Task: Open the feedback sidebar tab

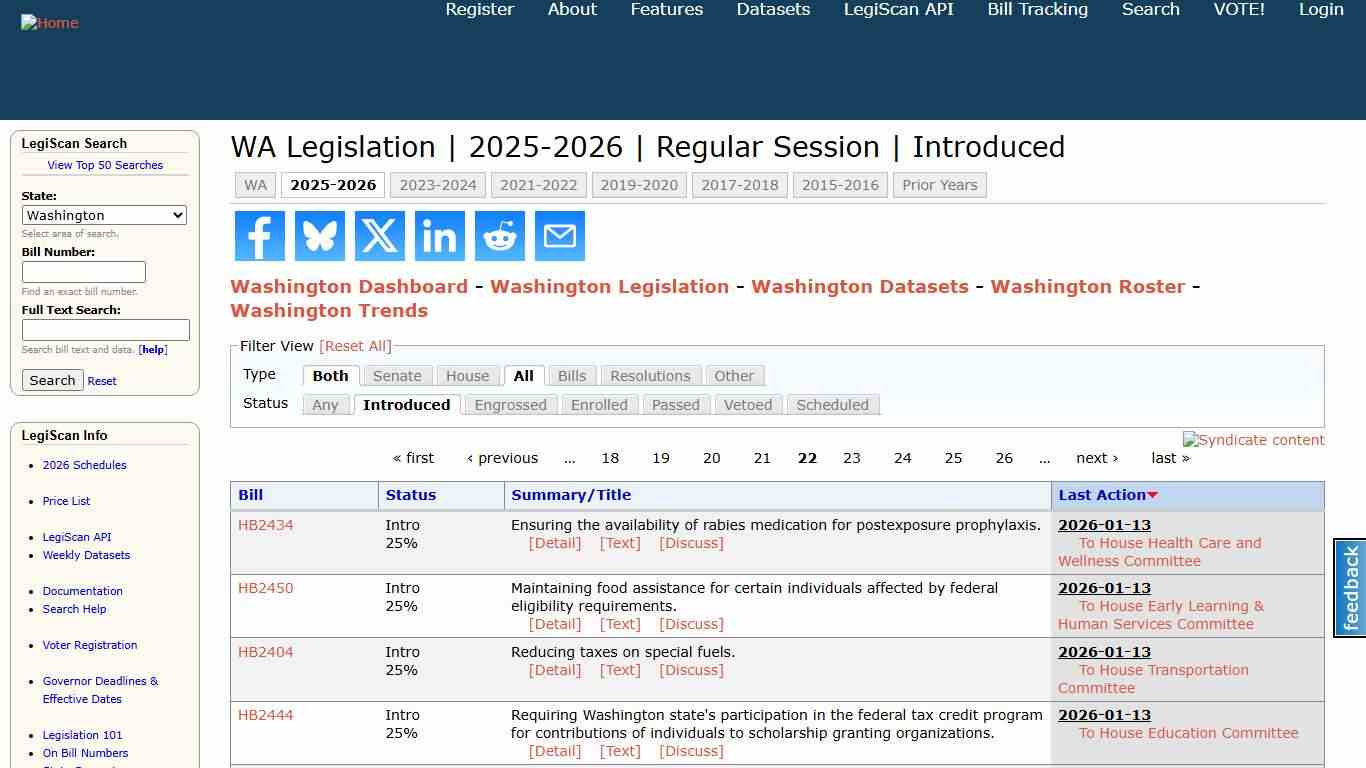Action: pyautogui.click(x=1349, y=588)
